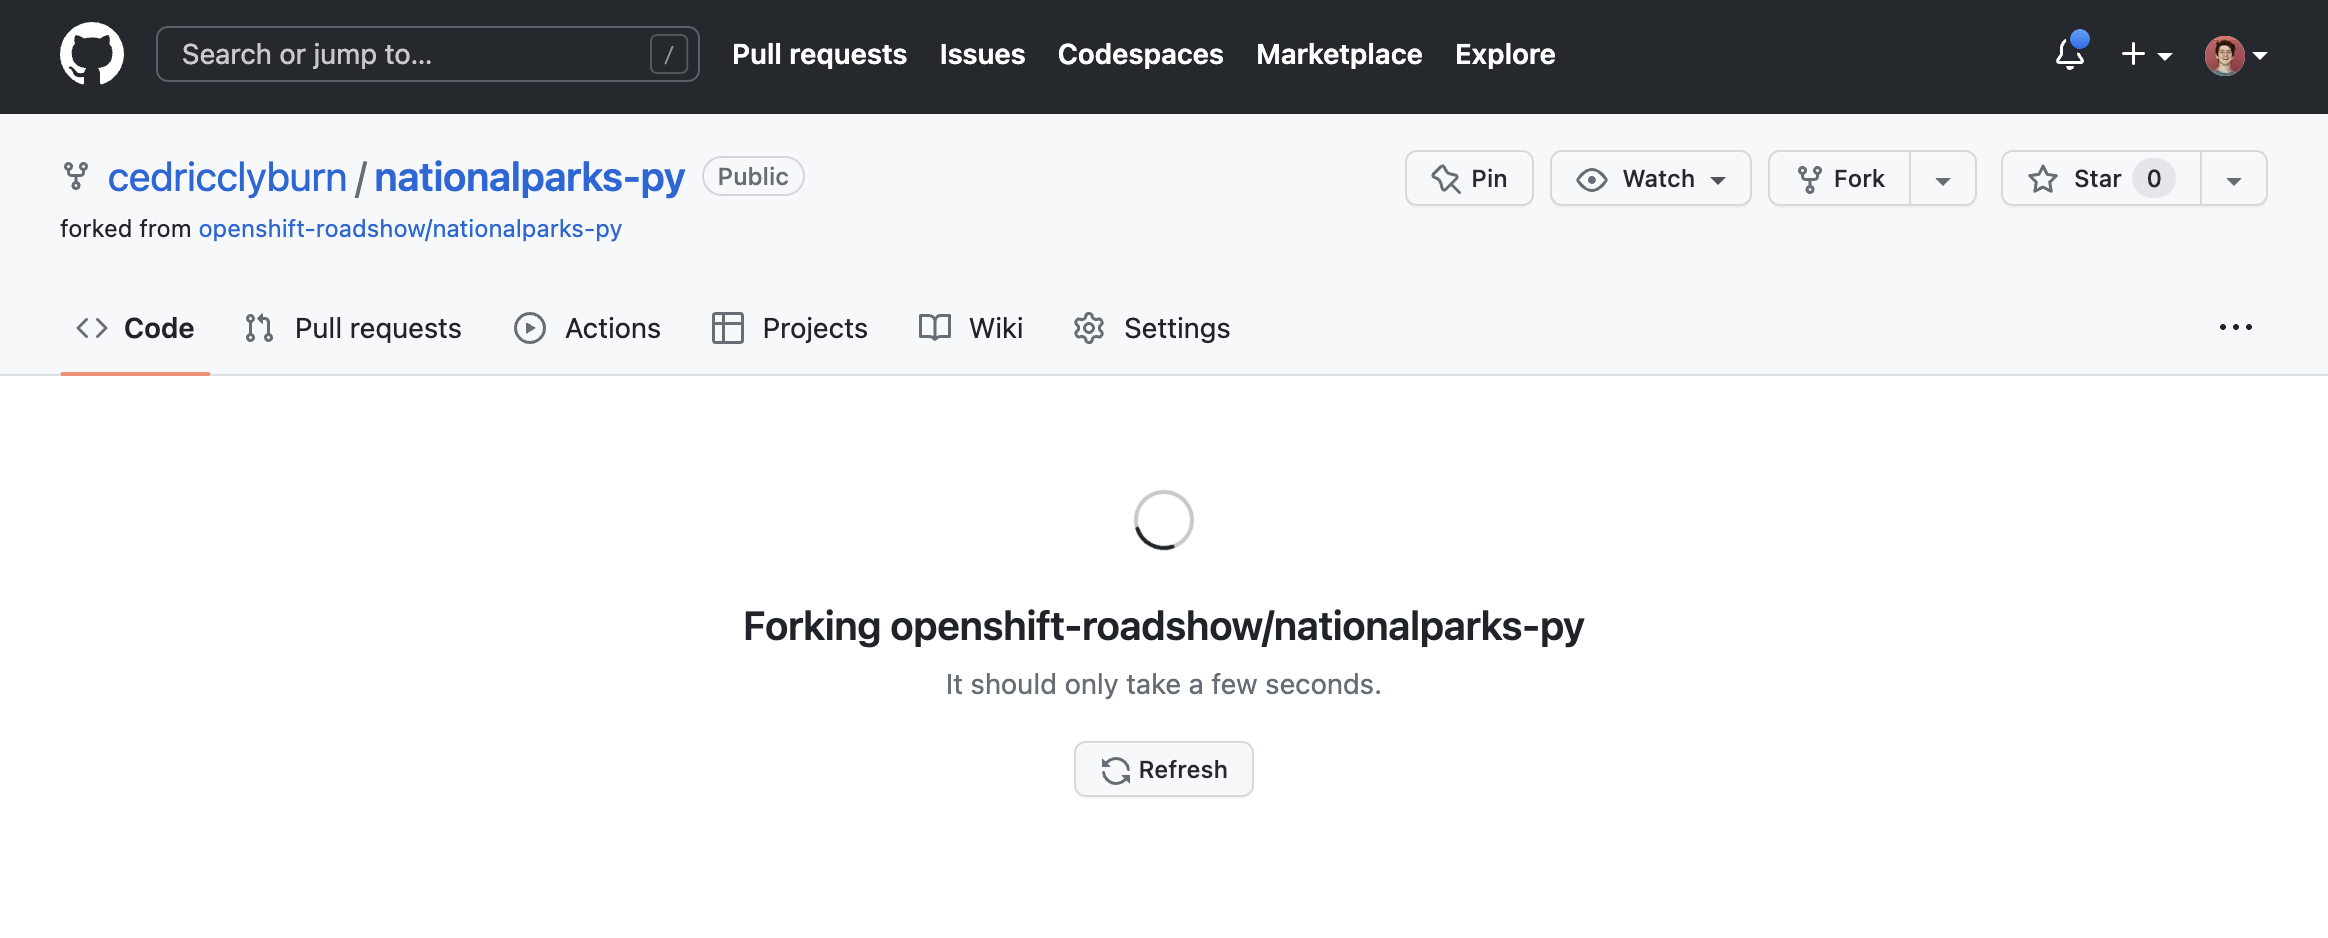The width and height of the screenshot is (2328, 938).
Task: Open the cedricclyburn owner link
Action: pos(227,177)
